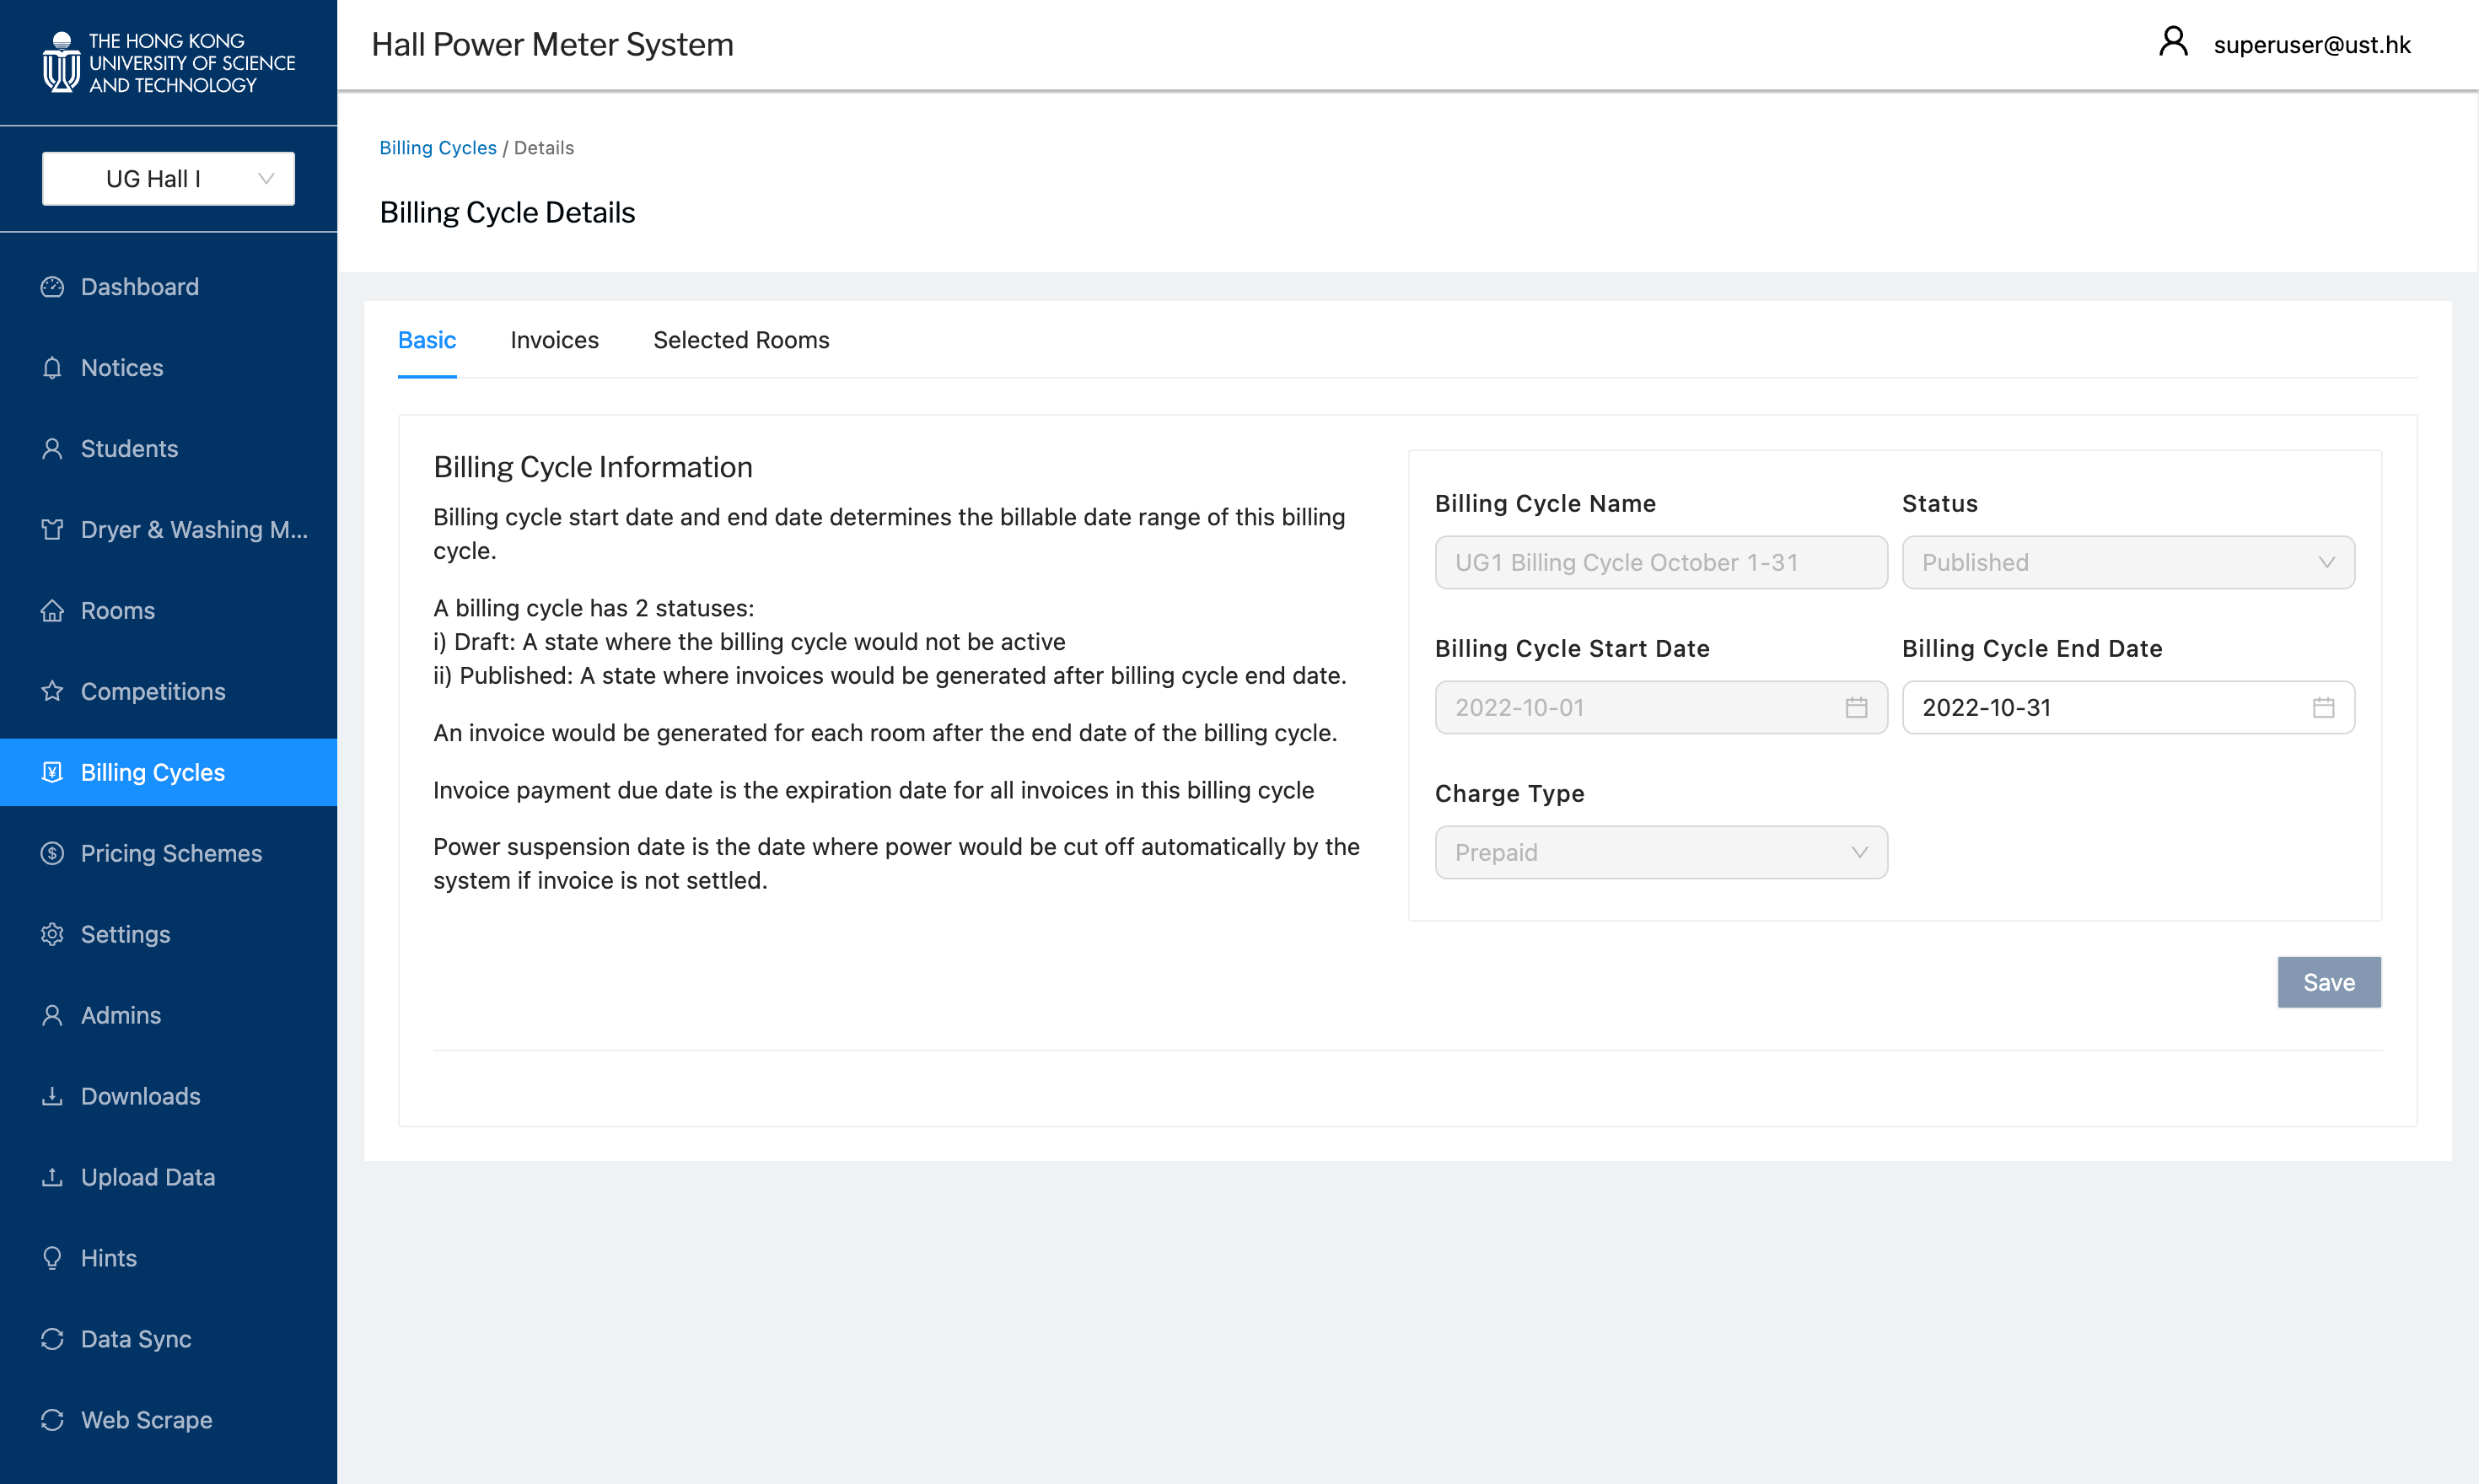The height and width of the screenshot is (1484, 2479).
Task: Click the Save button
Action: (2329, 982)
